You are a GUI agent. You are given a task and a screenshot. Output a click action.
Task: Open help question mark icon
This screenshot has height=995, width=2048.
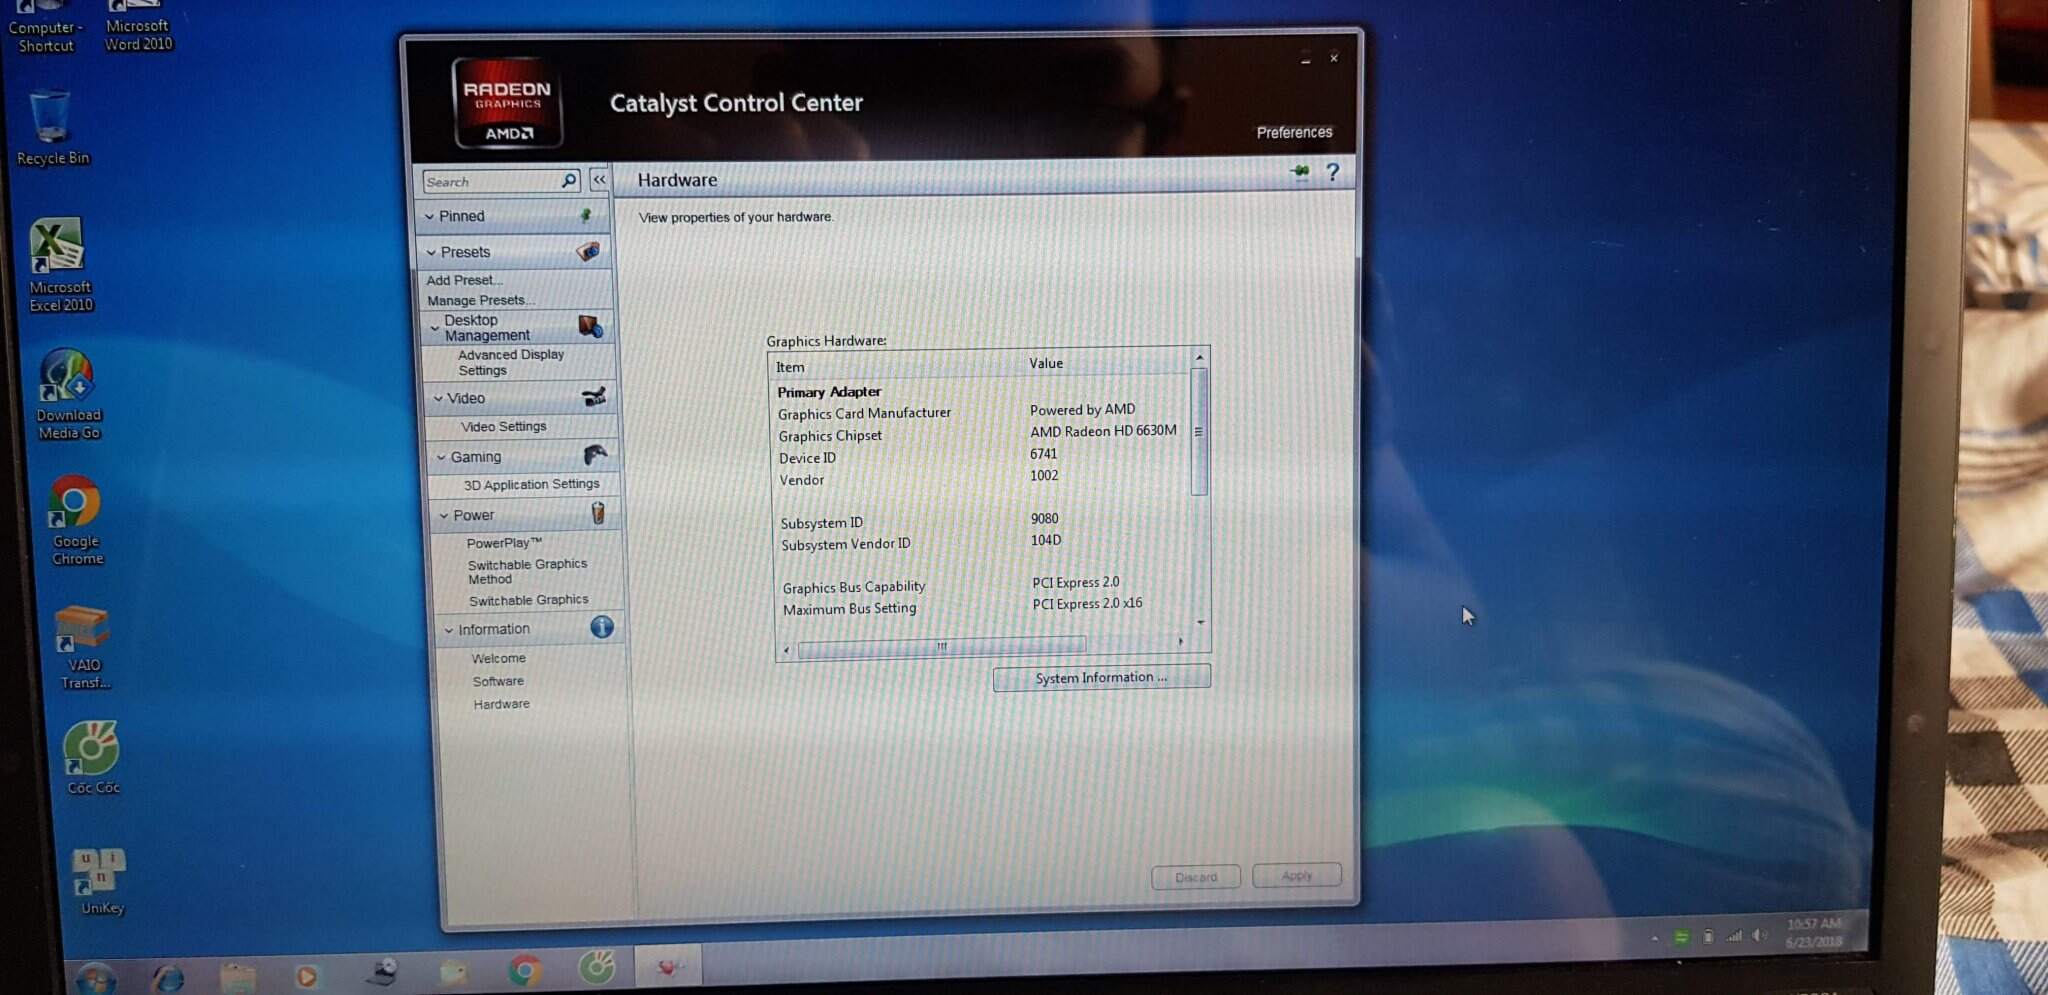[x=1332, y=172]
